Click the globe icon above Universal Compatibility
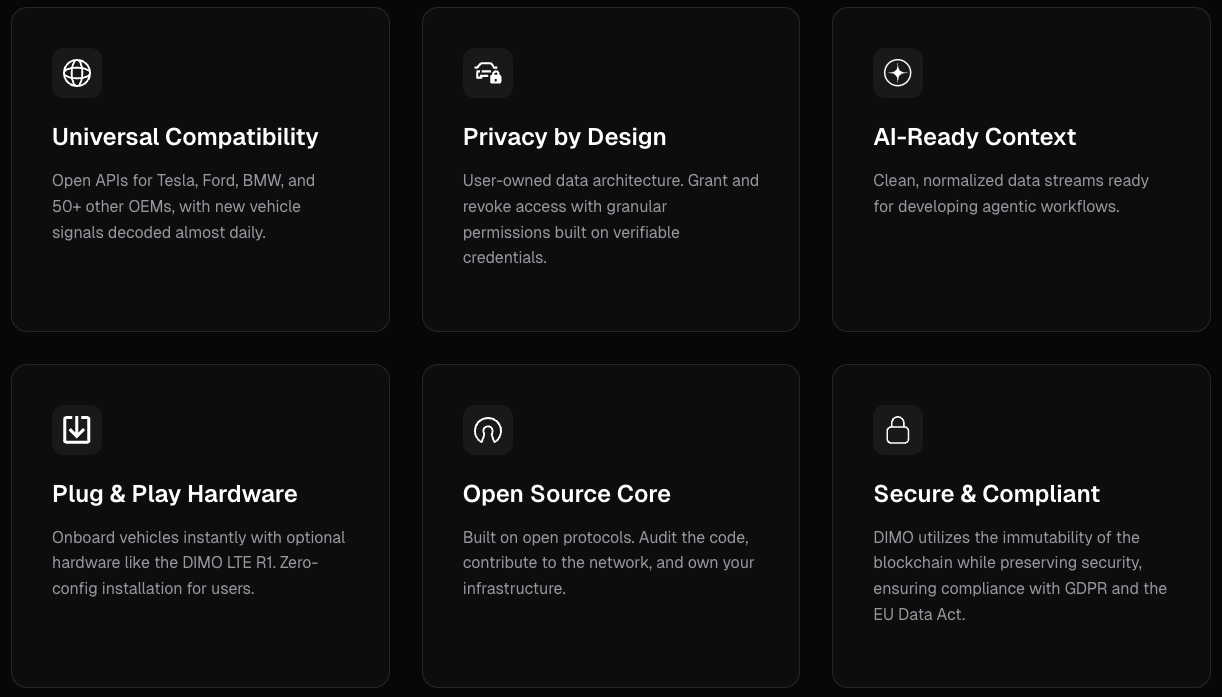Screen dimensions: 1222x697 tap(77, 72)
